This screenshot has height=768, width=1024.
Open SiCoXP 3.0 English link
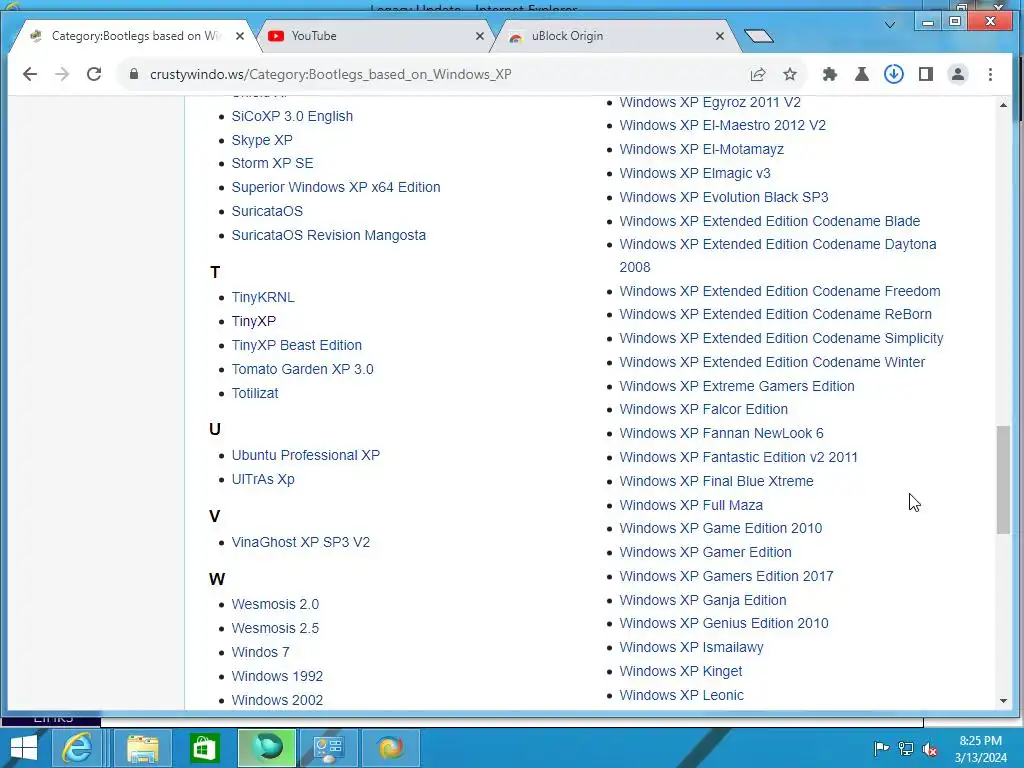click(292, 116)
